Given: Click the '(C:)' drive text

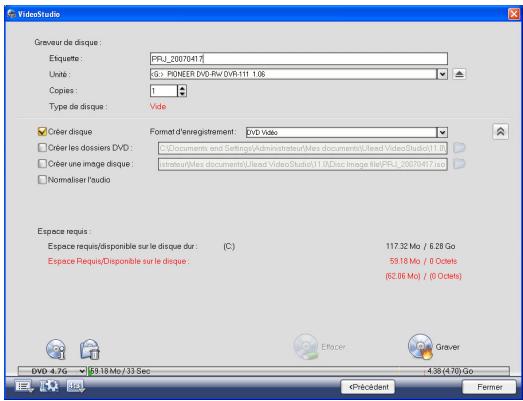Looking at the screenshot, I should [x=229, y=246].
